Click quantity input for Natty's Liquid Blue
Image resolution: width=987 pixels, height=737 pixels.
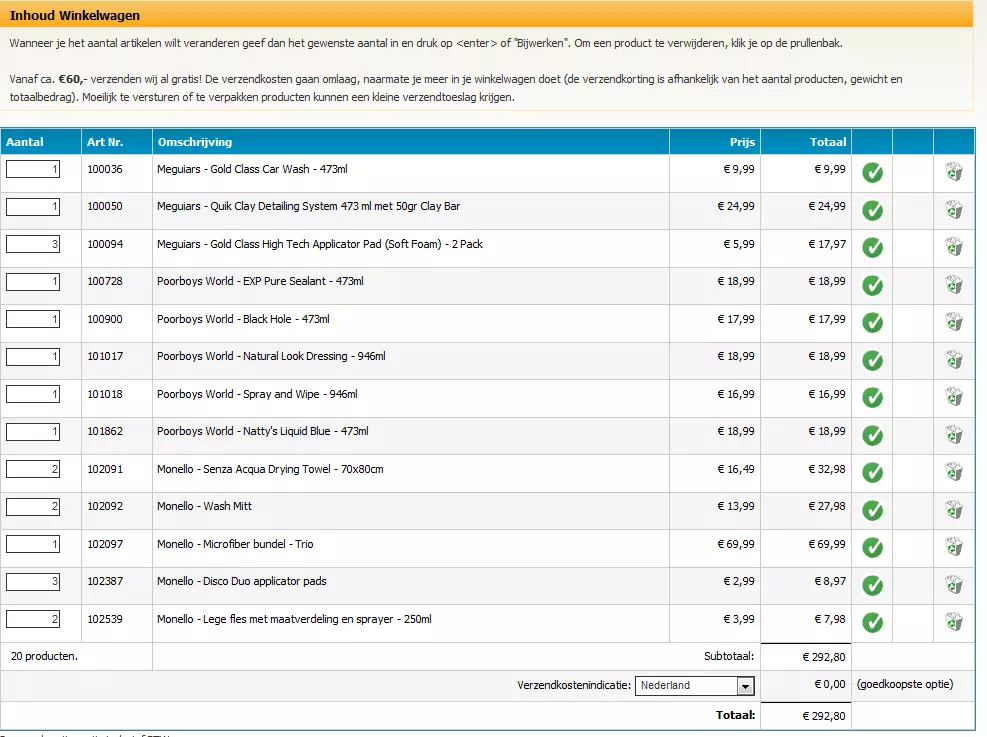pos(33,432)
